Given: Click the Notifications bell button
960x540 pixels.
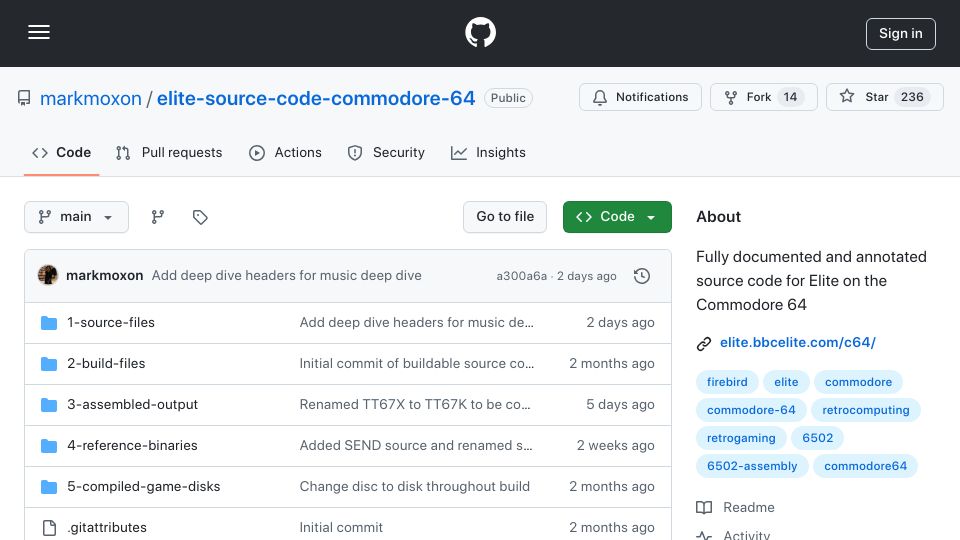Looking at the screenshot, I should pos(640,97).
